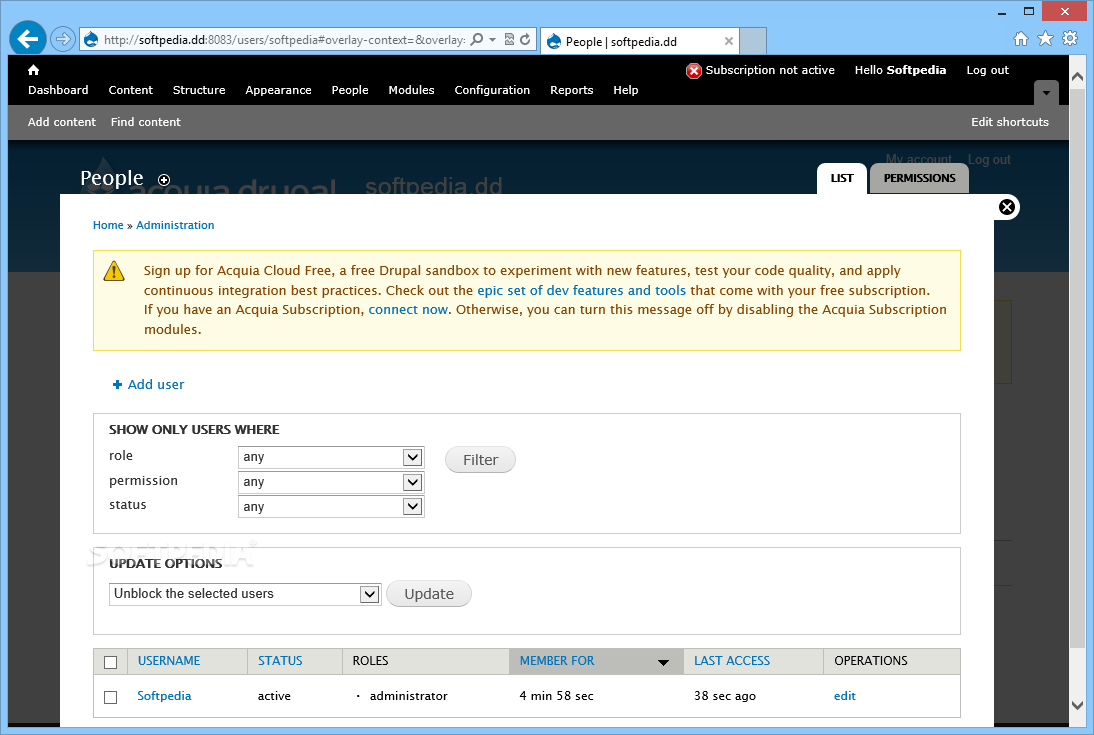
Task: Open Content in admin menu
Action: (x=130, y=90)
